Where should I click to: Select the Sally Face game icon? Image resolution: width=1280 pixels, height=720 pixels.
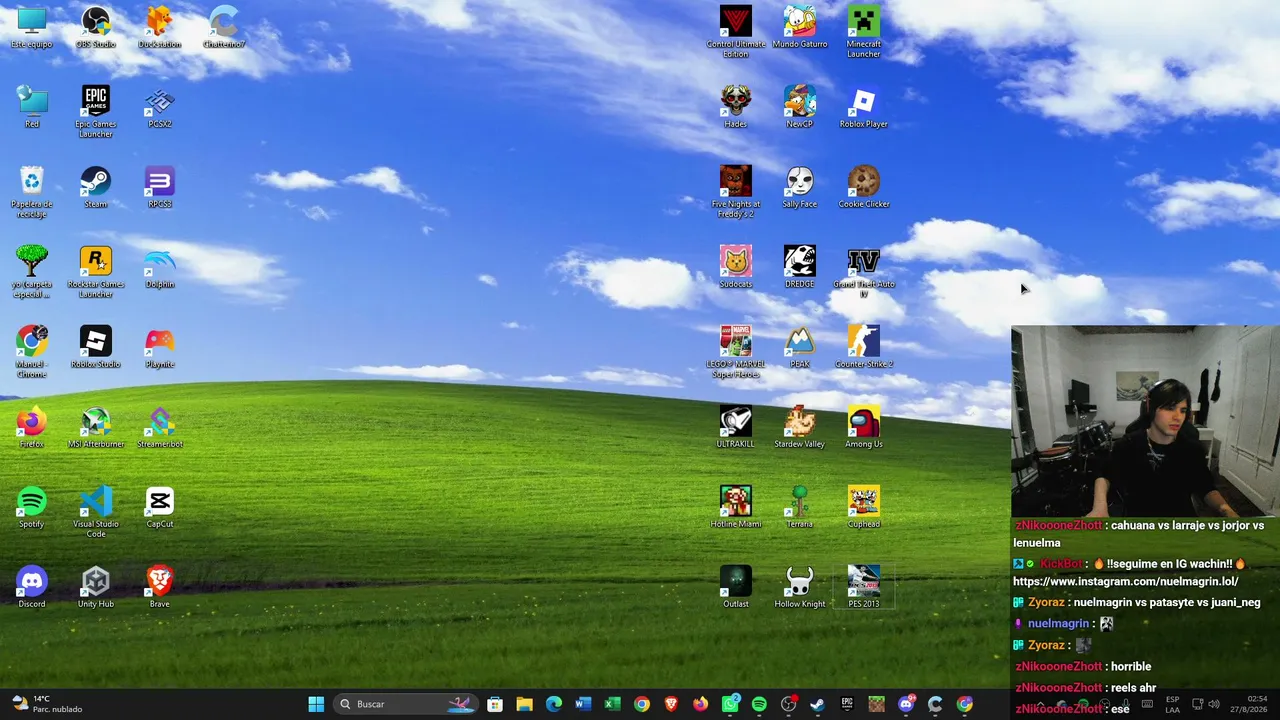[x=800, y=187]
